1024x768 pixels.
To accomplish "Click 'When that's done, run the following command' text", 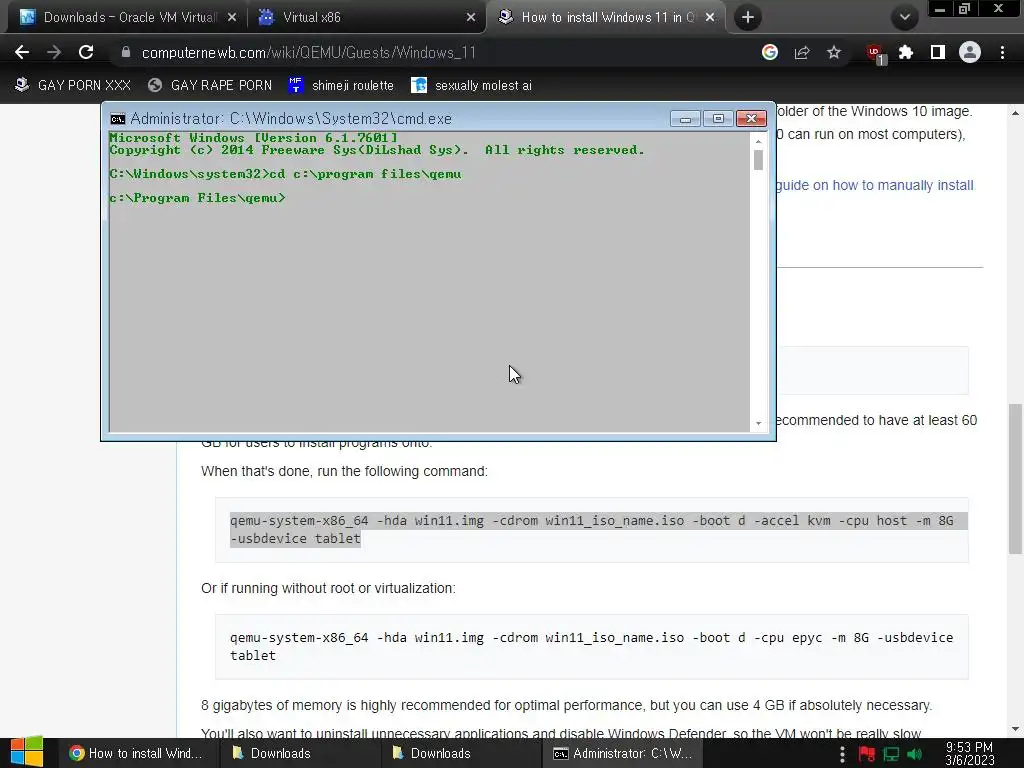I will pyautogui.click(x=344, y=472).
